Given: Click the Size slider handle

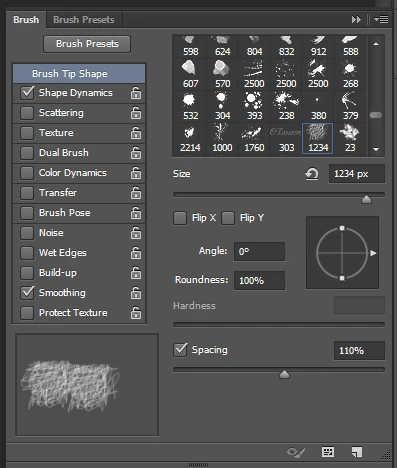Looking at the screenshot, I should coord(366,199).
